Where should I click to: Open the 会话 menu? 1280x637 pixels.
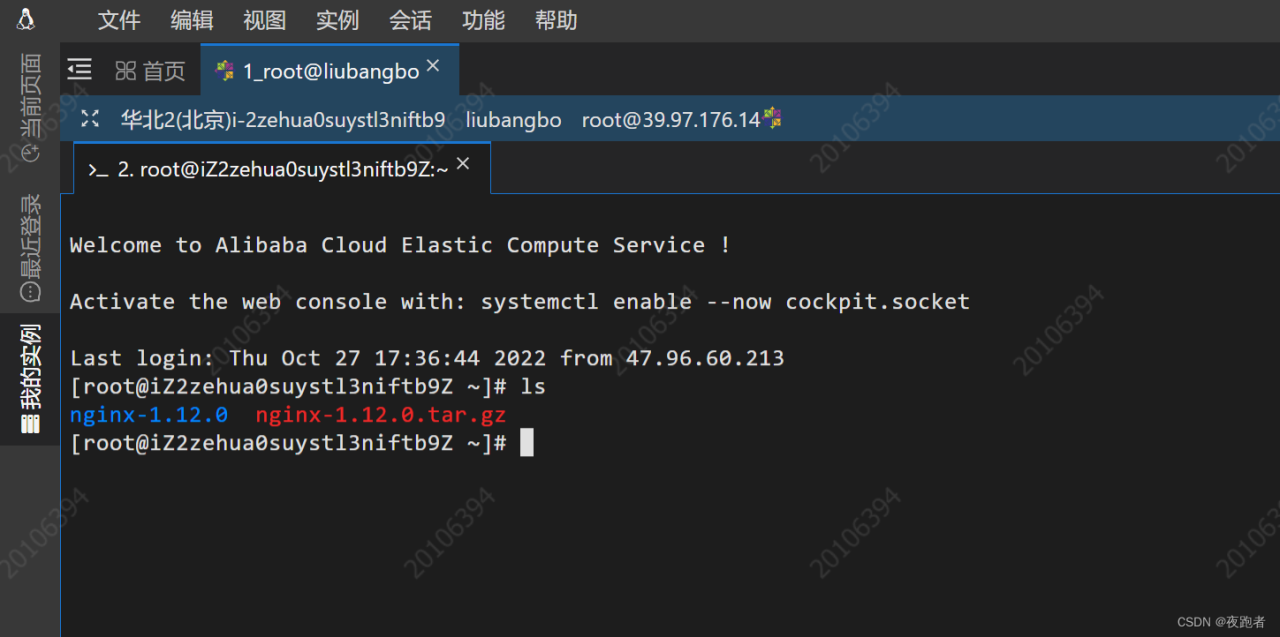coord(410,20)
